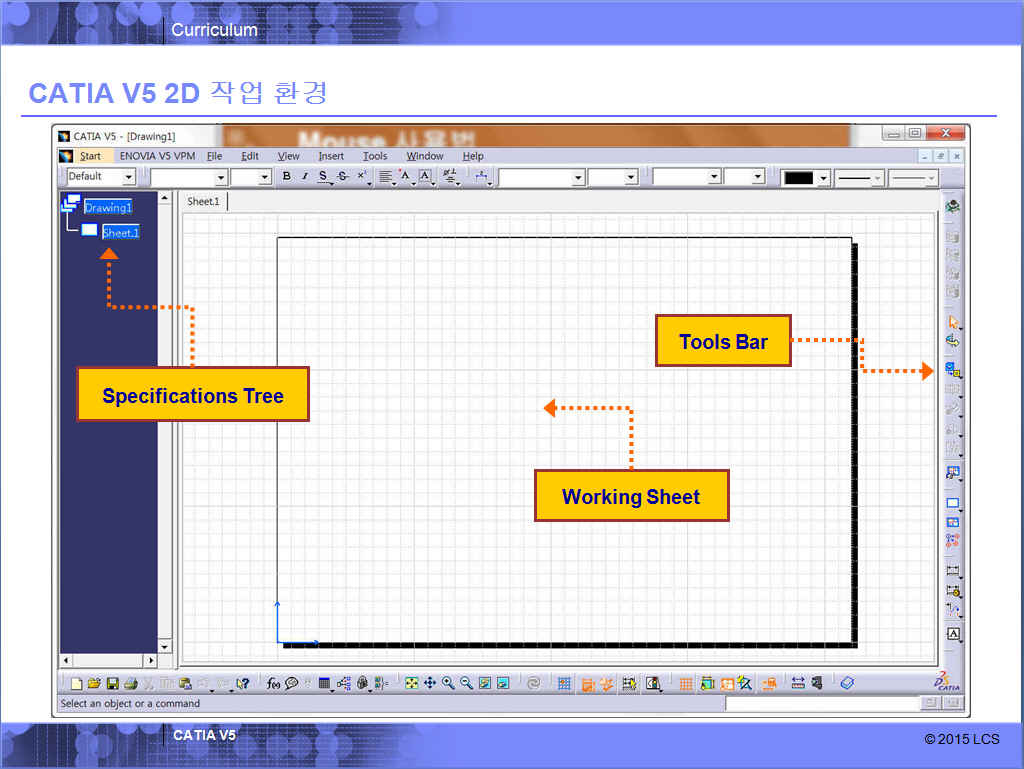The height and width of the screenshot is (769, 1024).
Task: Click the Pan icon in bottom toolbar
Action: pos(430,684)
